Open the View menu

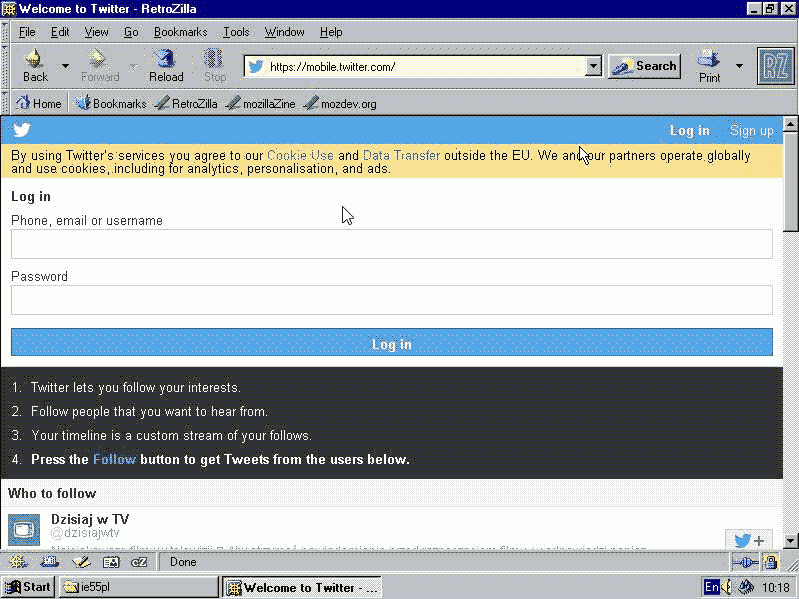click(x=96, y=32)
